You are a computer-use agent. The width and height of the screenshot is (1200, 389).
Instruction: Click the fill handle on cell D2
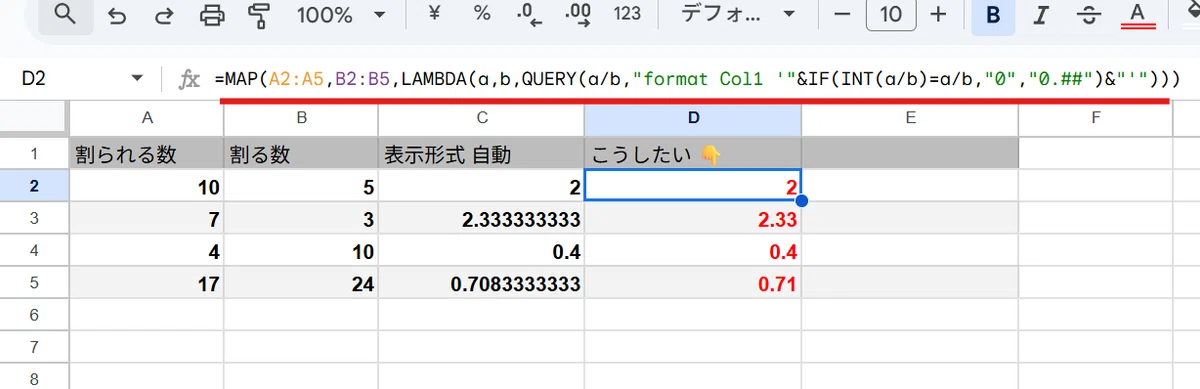point(801,201)
